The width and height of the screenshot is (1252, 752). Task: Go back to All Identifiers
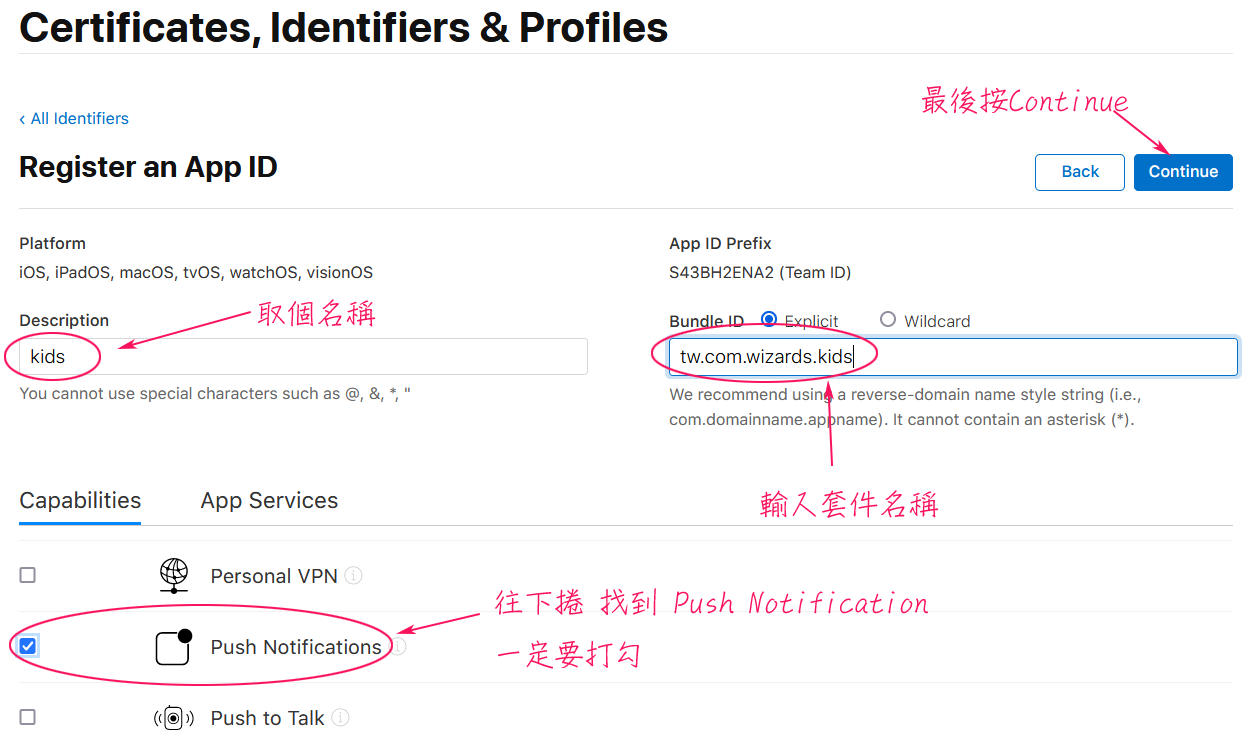coord(74,118)
